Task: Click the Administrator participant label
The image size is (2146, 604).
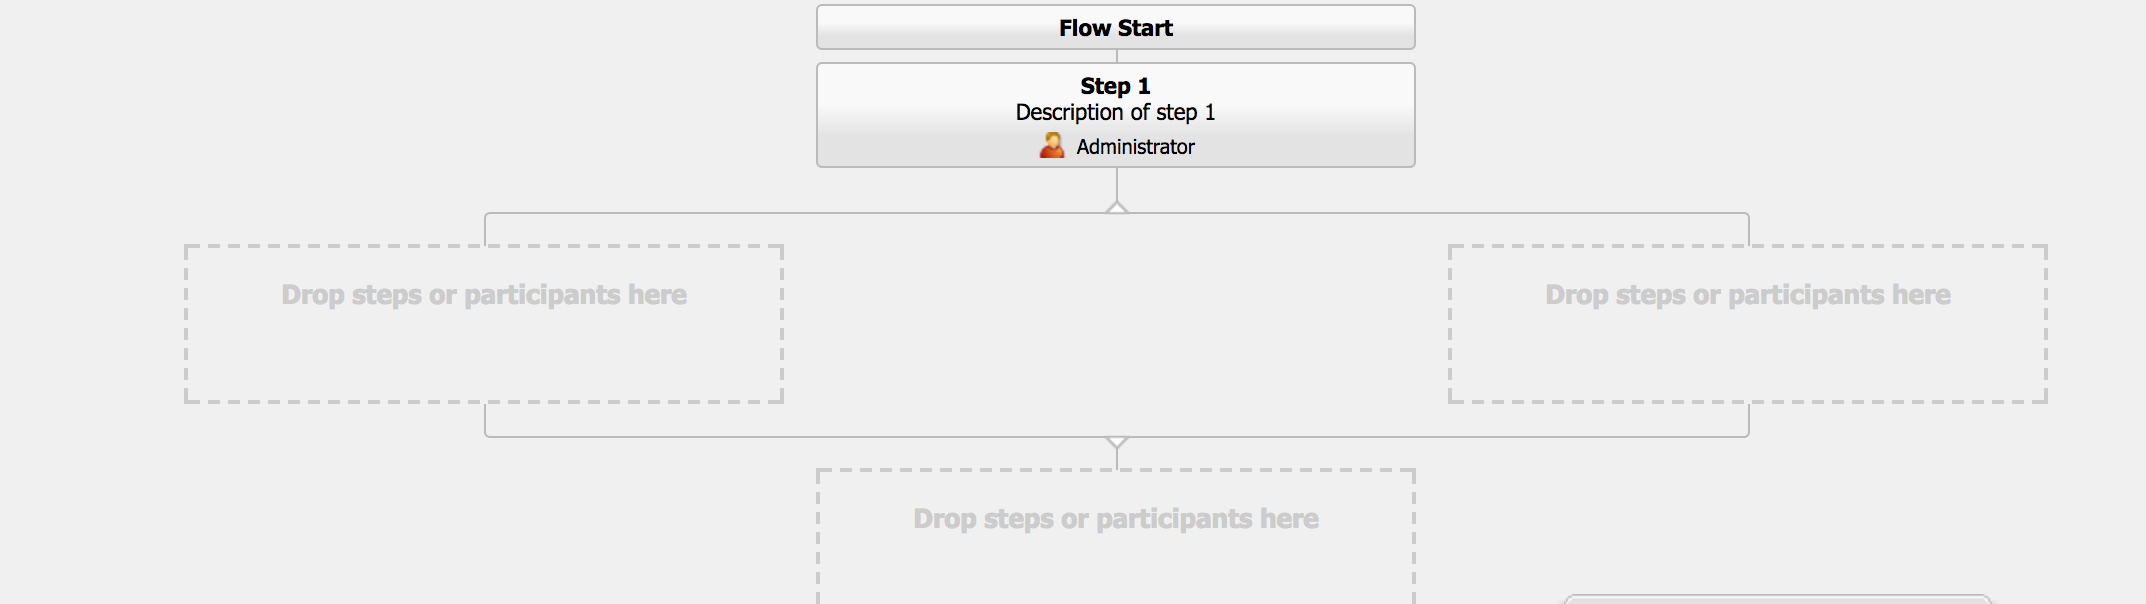Action: click(x=1135, y=147)
